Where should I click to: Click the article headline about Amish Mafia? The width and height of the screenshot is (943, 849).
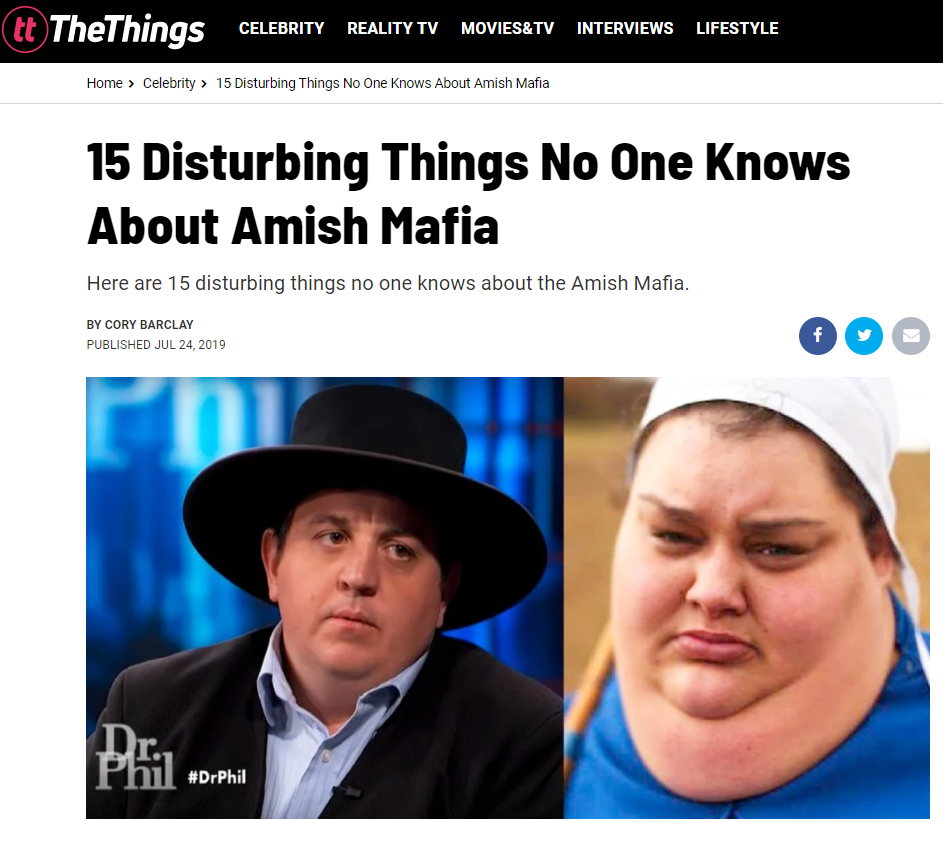(468, 194)
